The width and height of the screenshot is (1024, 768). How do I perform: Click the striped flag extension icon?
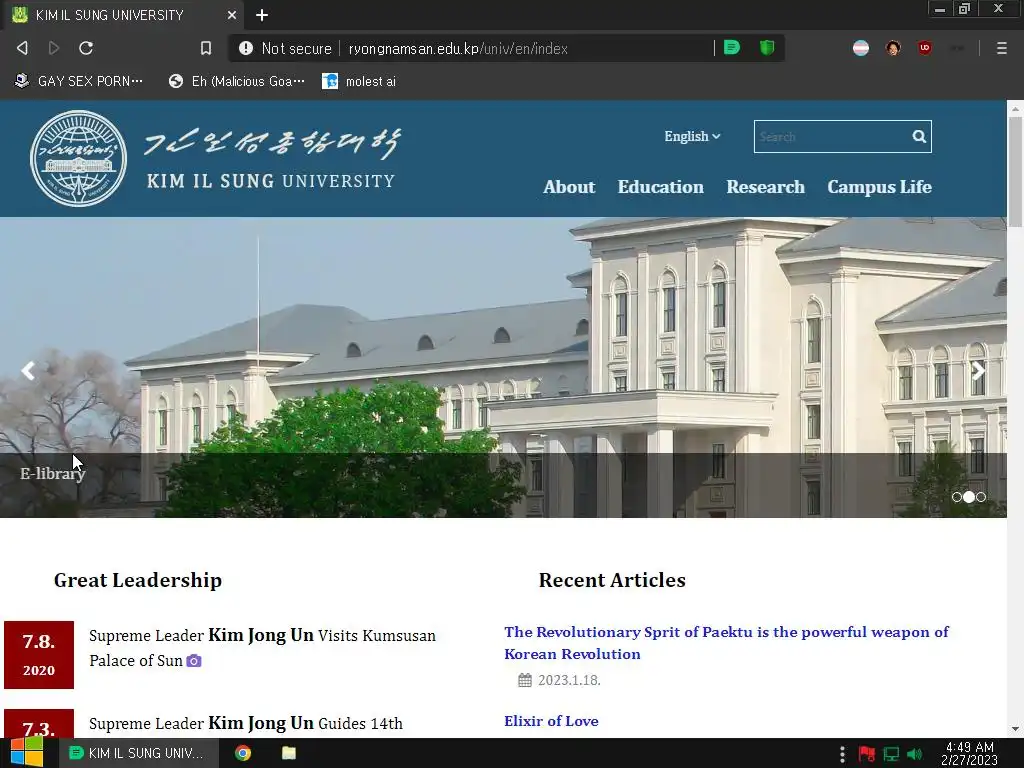click(861, 48)
